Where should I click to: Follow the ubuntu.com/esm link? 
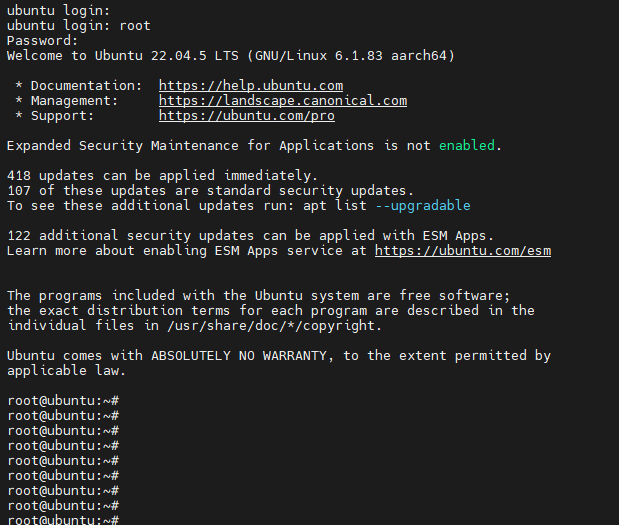tap(462, 250)
